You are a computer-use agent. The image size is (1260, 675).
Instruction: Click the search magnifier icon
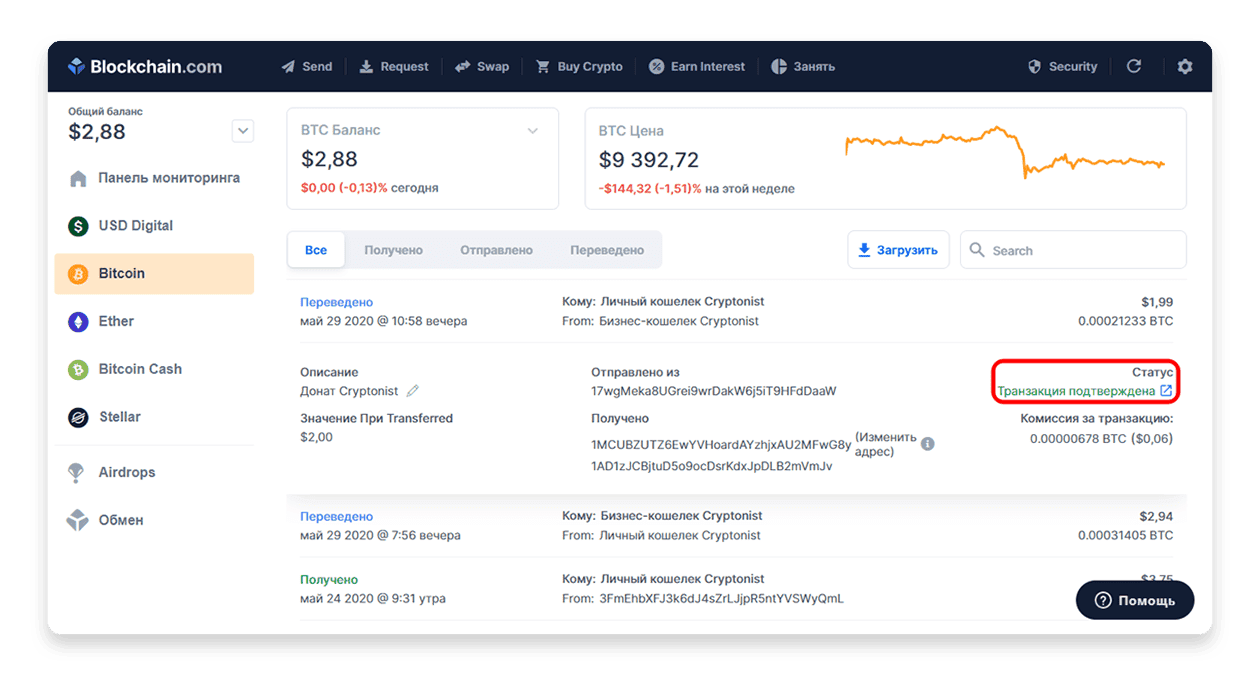point(976,250)
